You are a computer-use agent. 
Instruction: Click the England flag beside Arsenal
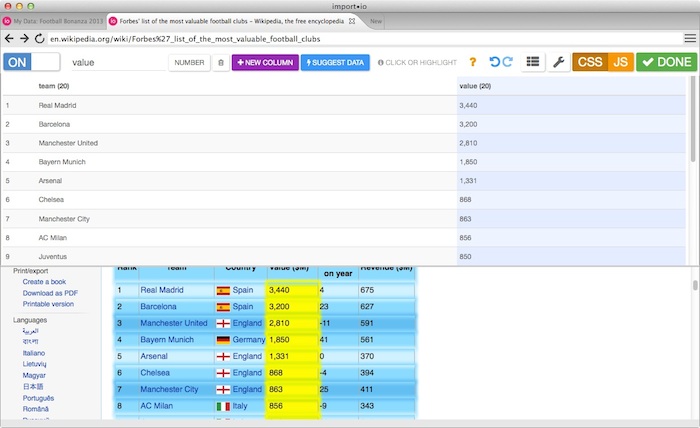(x=223, y=357)
